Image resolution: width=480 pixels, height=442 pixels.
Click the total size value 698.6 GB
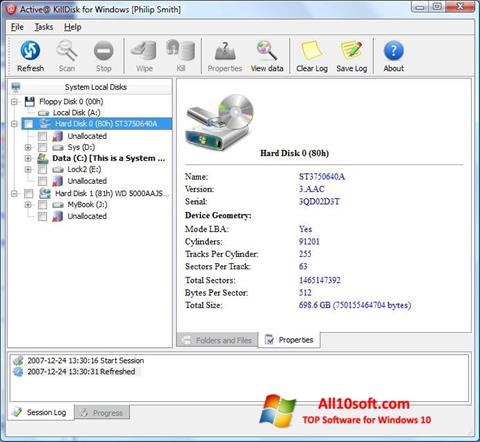click(355, 305)
